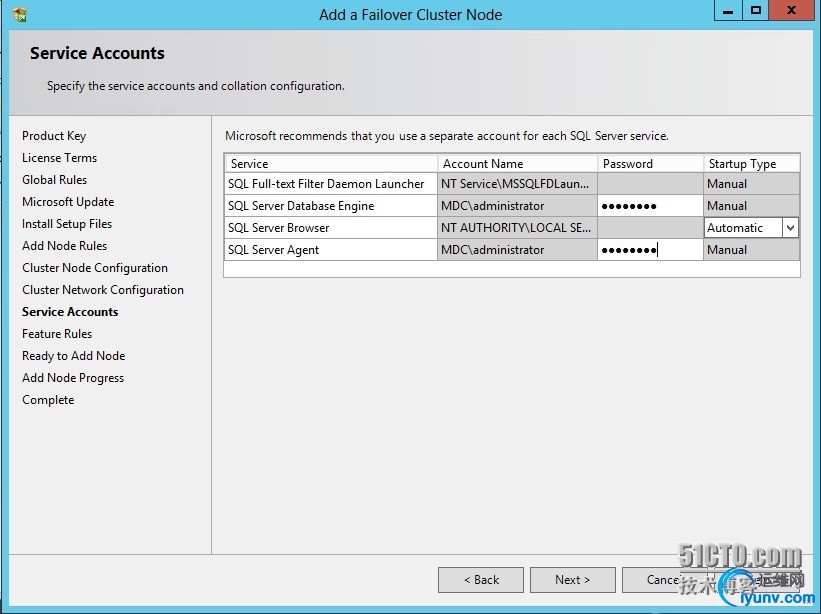Click NT Service\MSSQLFDLaun... account name cell
This screenshot has height=614, width=821.
tap(517, 184)
